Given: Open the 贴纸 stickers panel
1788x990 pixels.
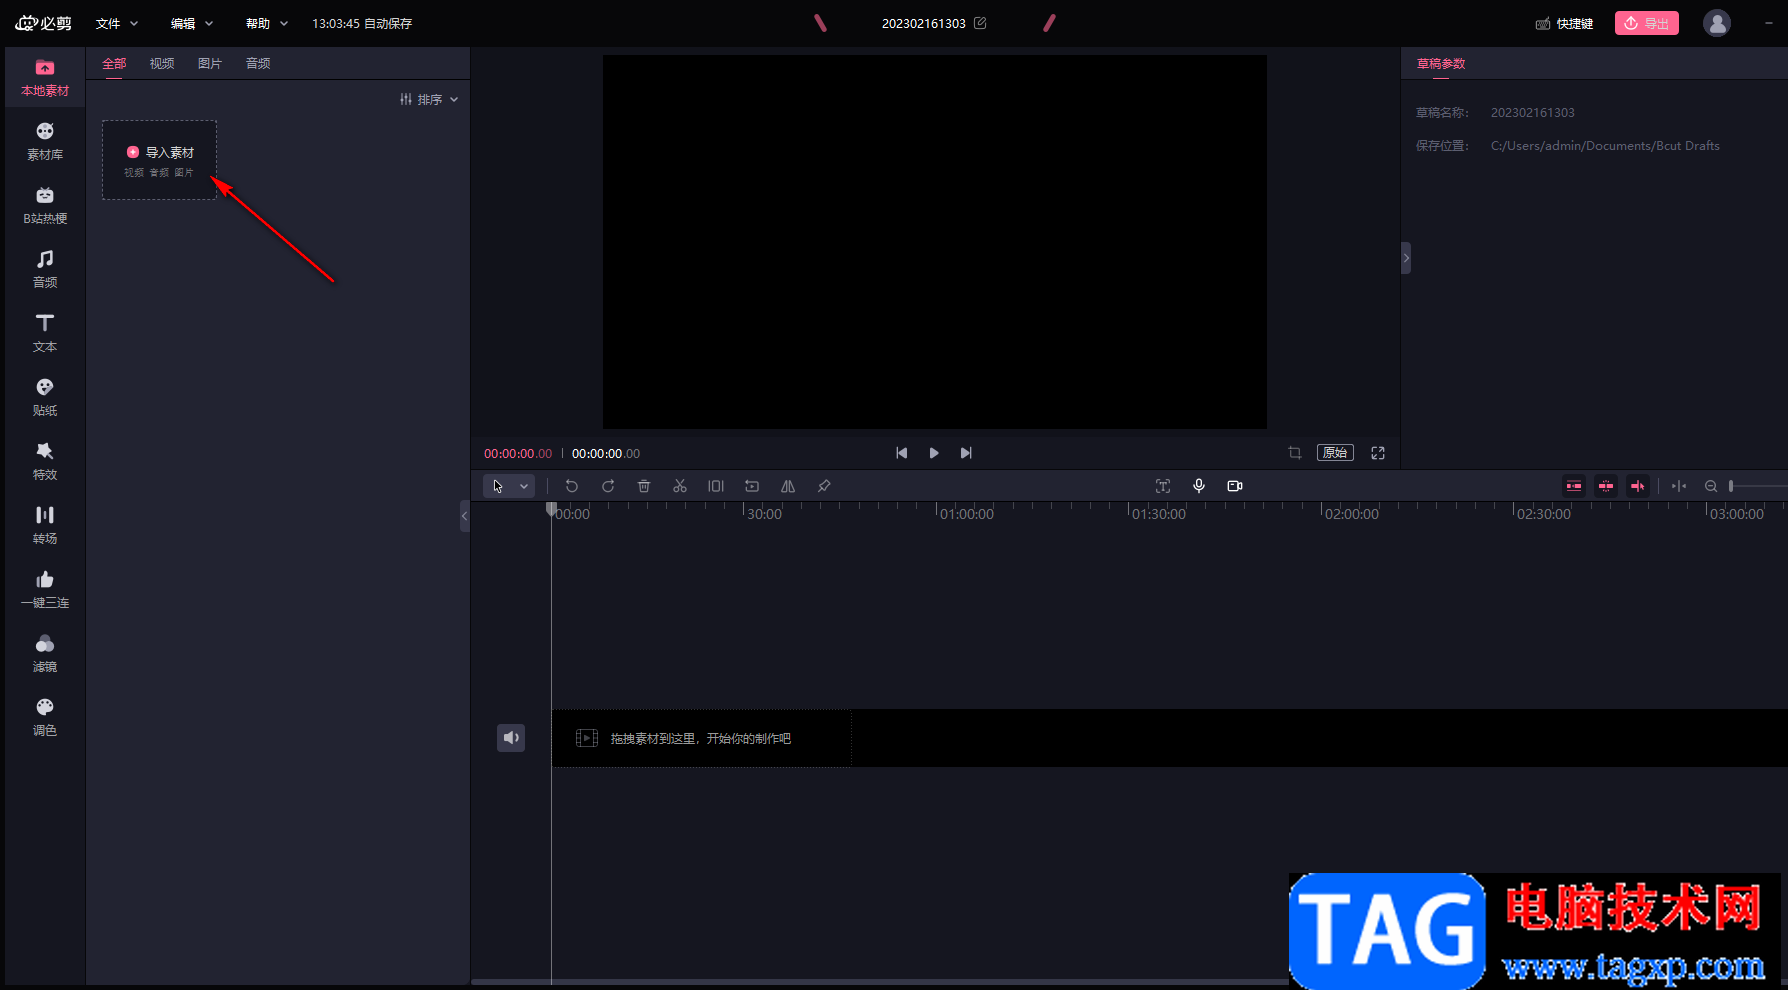Looking at the screenshot, I should coord(45,398).
